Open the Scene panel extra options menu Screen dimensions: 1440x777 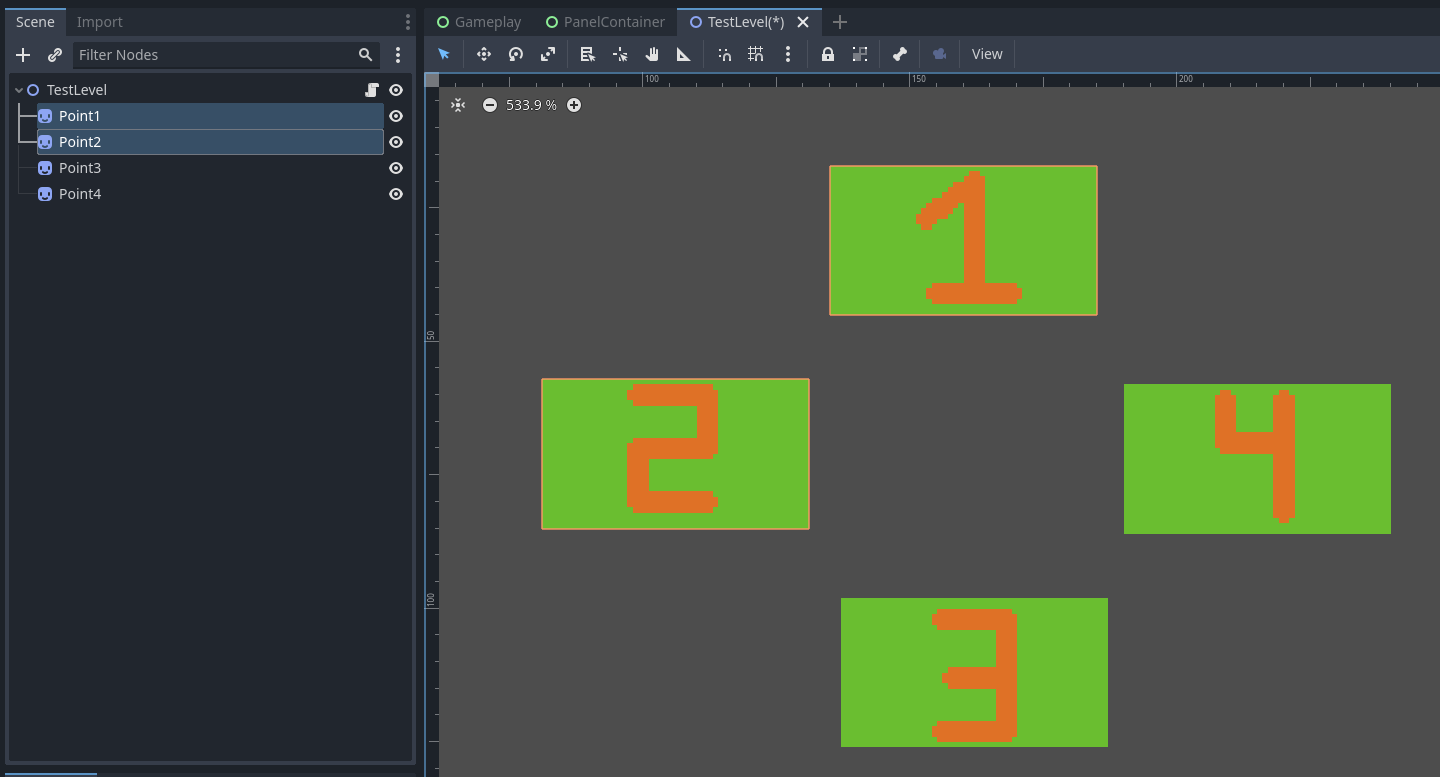point(398,55)
